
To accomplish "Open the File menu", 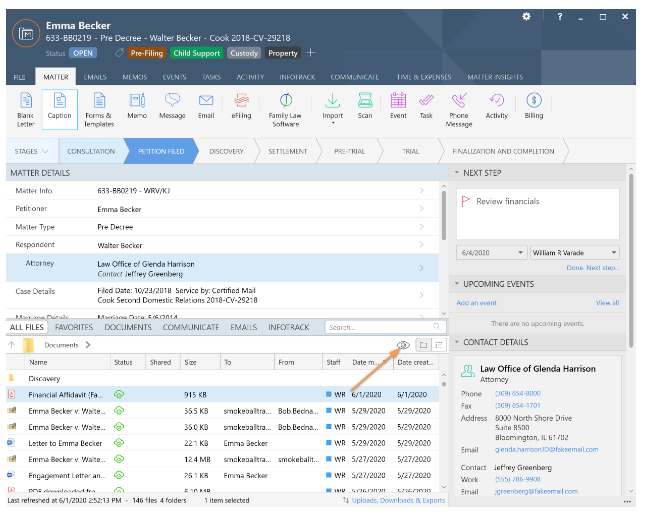I will click(x=19, y=77).
